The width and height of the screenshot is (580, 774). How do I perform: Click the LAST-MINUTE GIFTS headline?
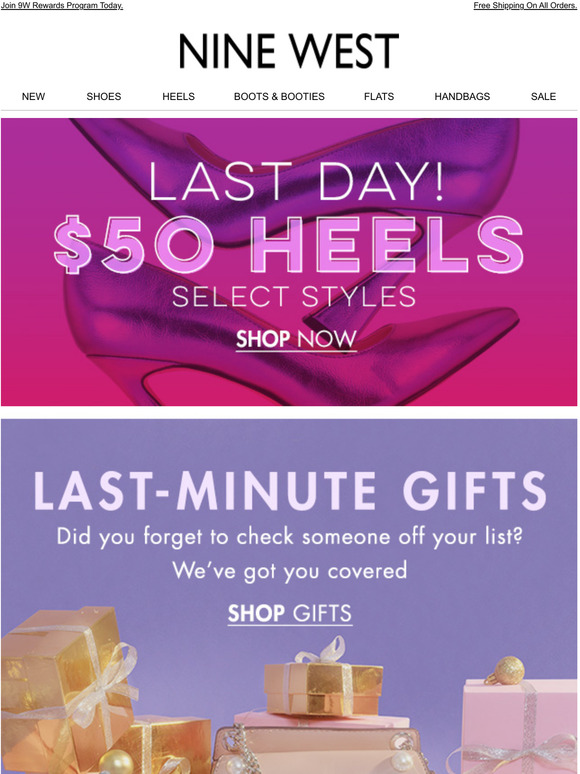tap(290, 491)
